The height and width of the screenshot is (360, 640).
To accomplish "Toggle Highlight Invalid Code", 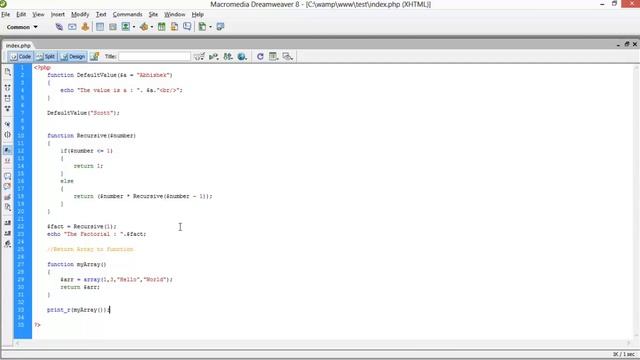I will (x=7, y=161).
